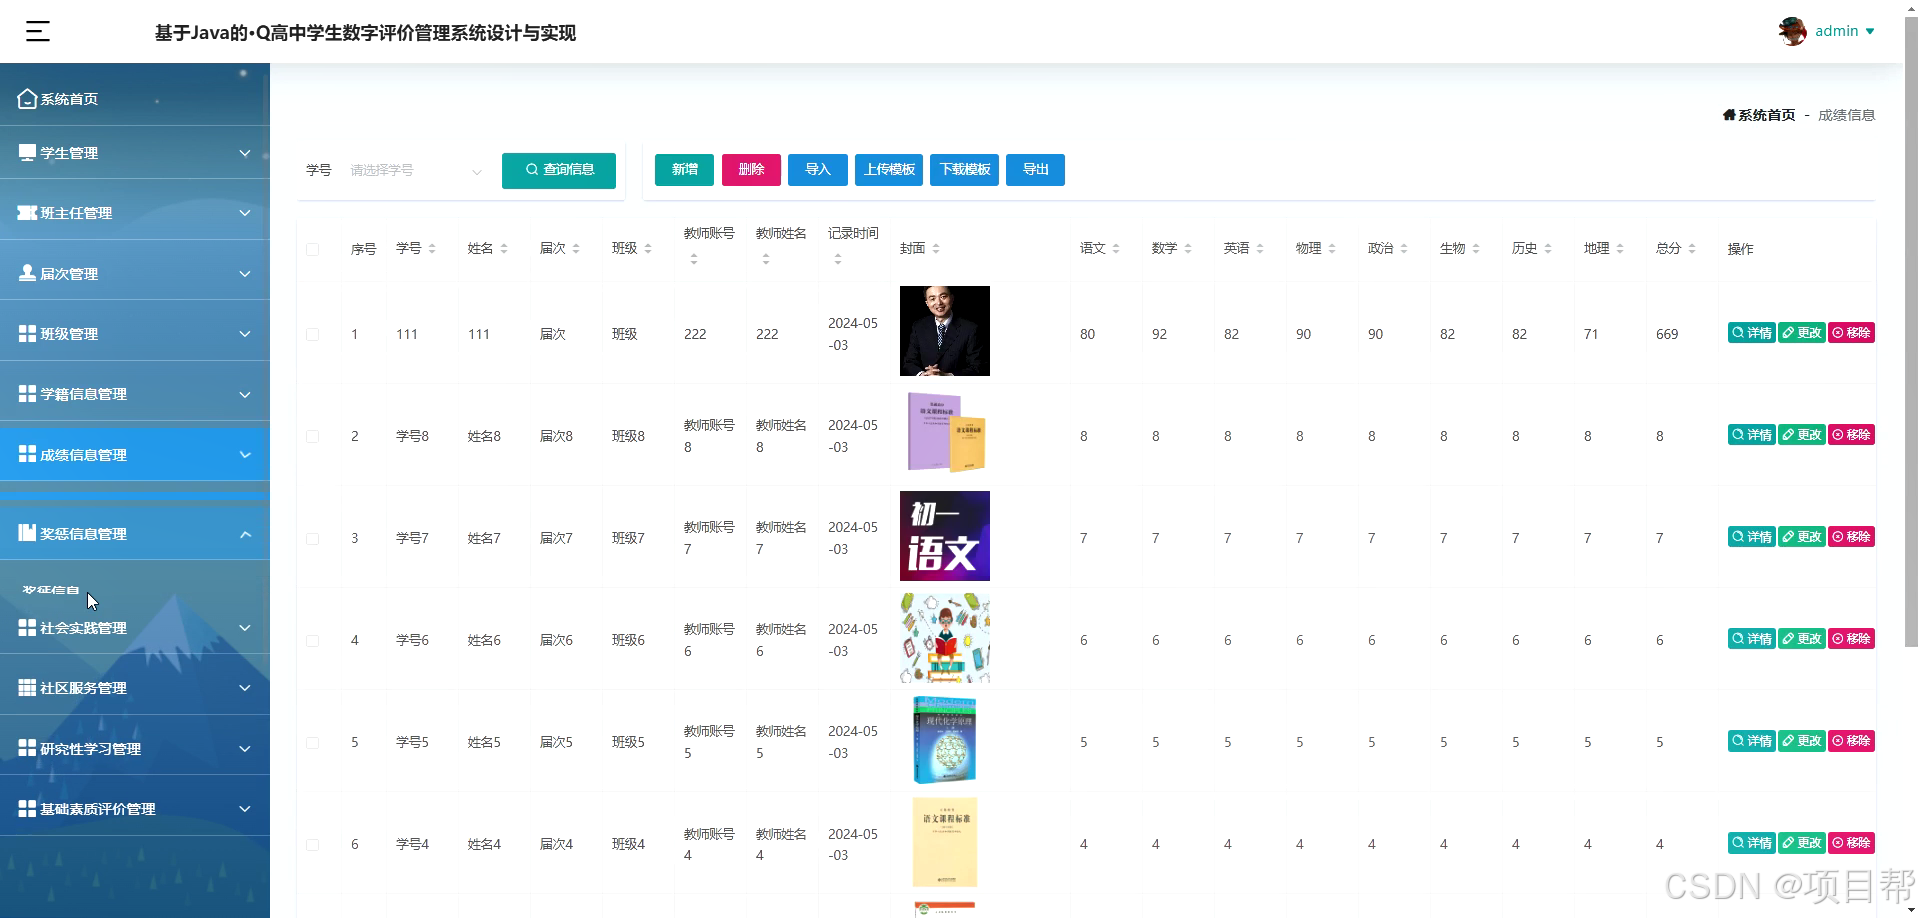Screen dimensions: 1920x918
Task: Check the row for 学号6
Action: [313, 641]
